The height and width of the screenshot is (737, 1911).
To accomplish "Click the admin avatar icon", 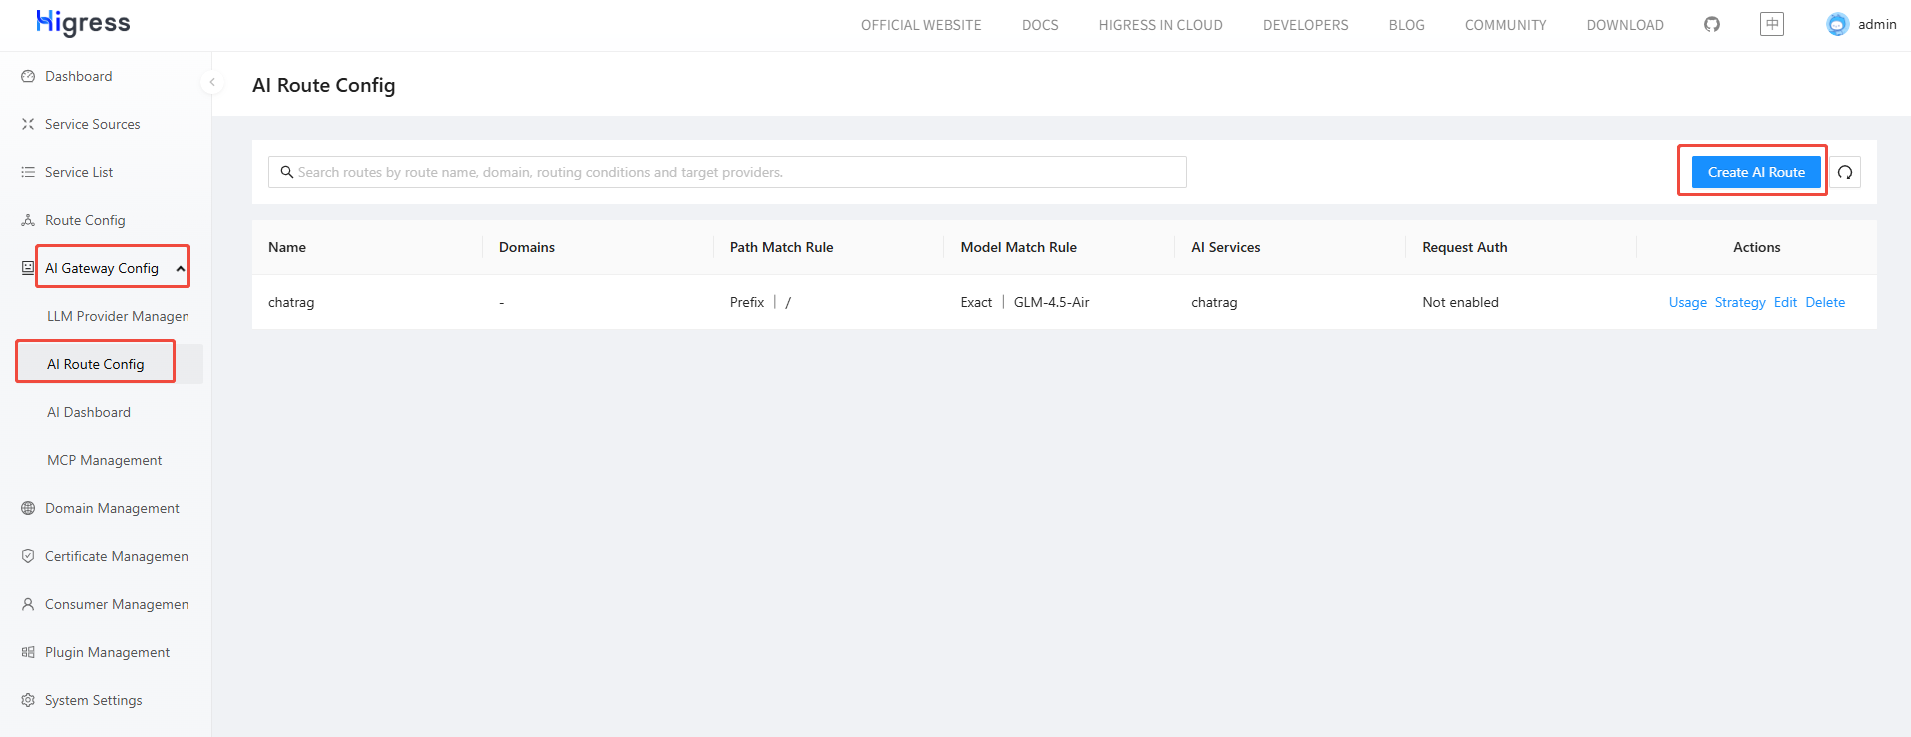I will (x=1837, y=24).
